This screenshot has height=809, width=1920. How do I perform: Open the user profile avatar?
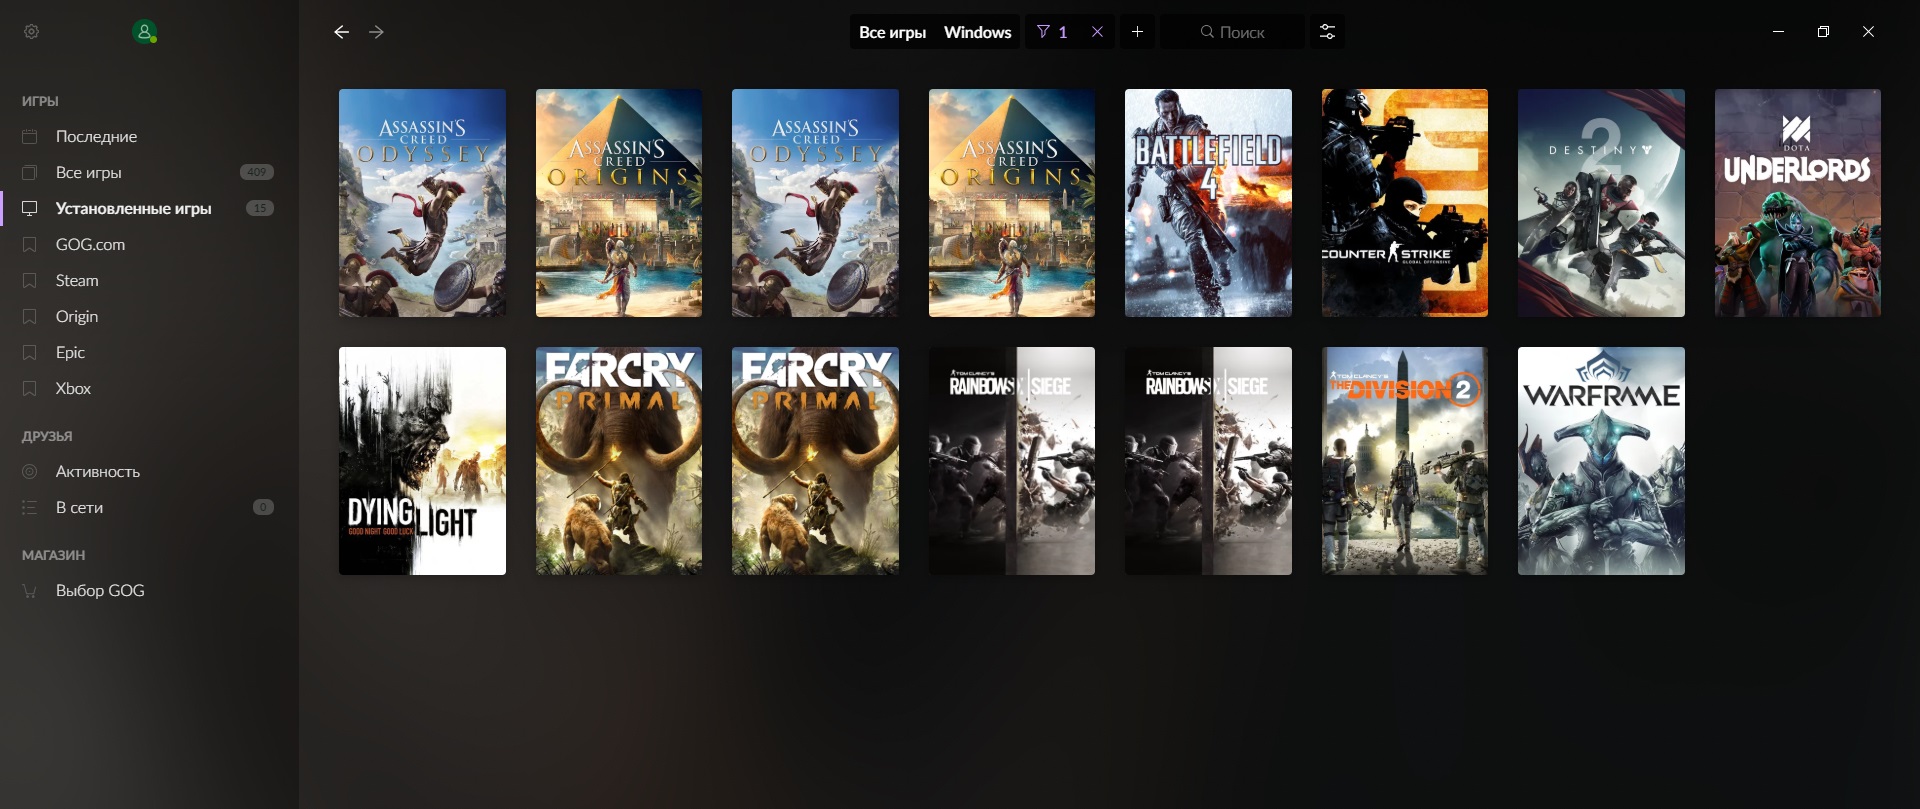tap(145, 32)
